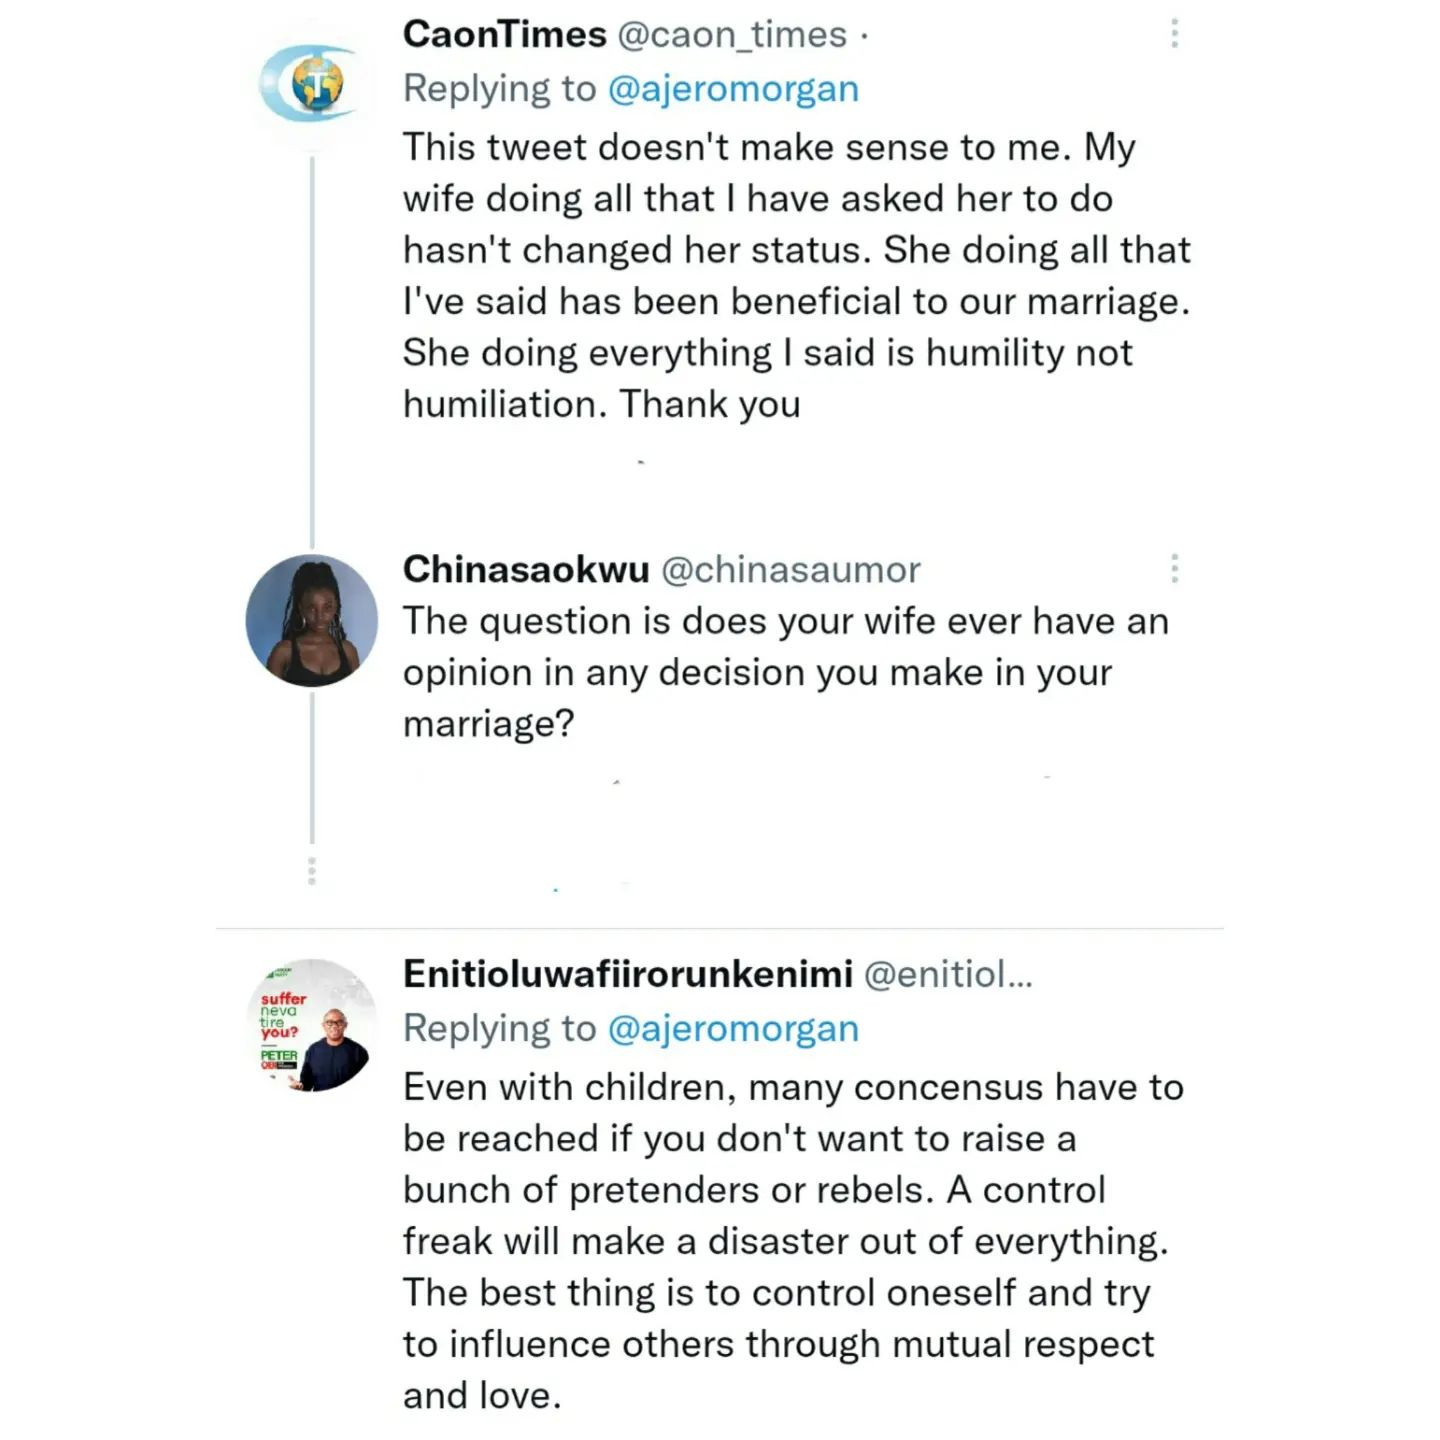This screenshot has width=1440, height=1440.
Task: Open the truncated @enitiol... handle
Action: tap(947, 973)
